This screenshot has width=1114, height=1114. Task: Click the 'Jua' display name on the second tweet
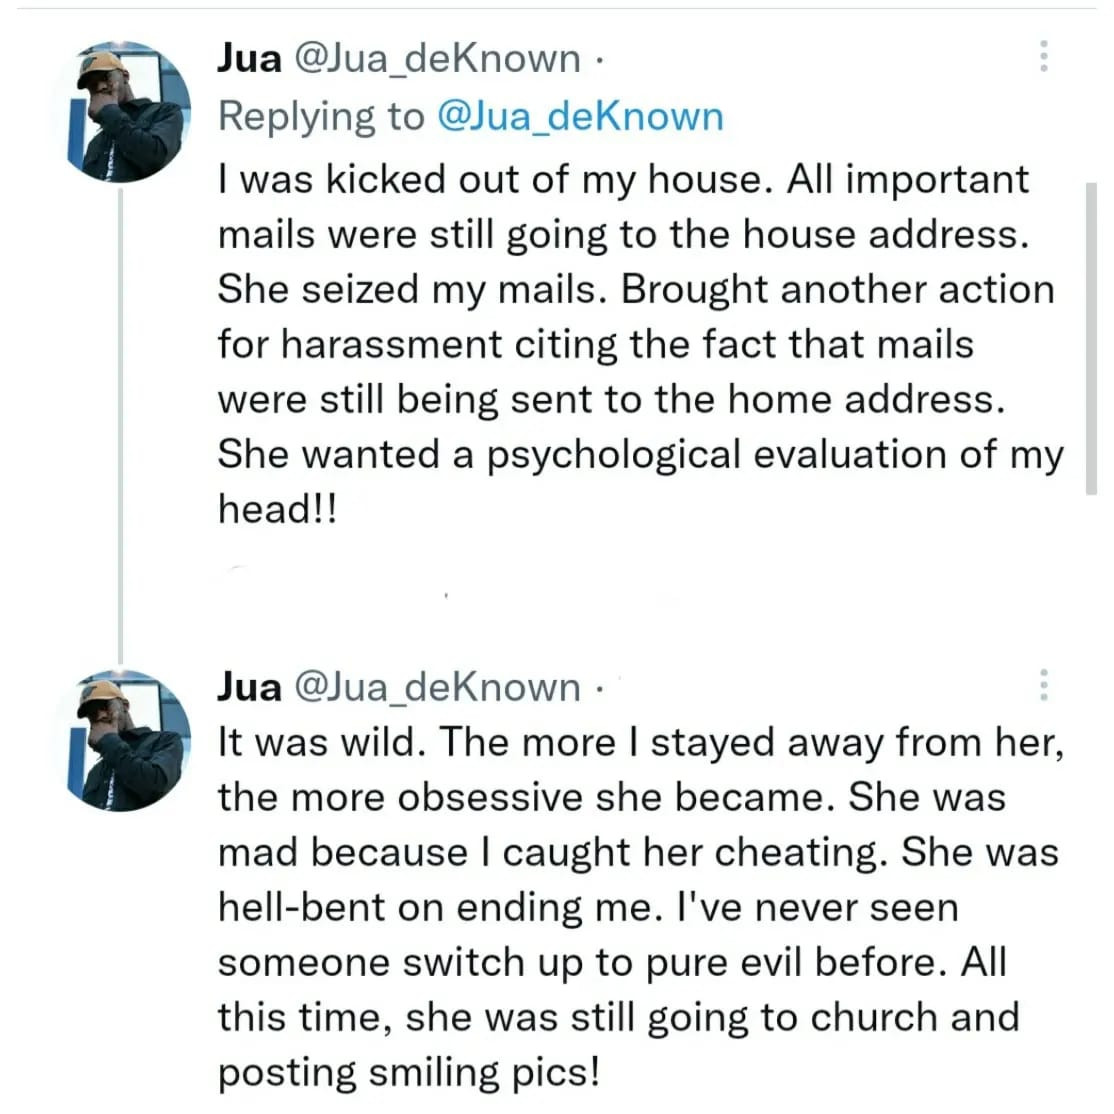249,687
